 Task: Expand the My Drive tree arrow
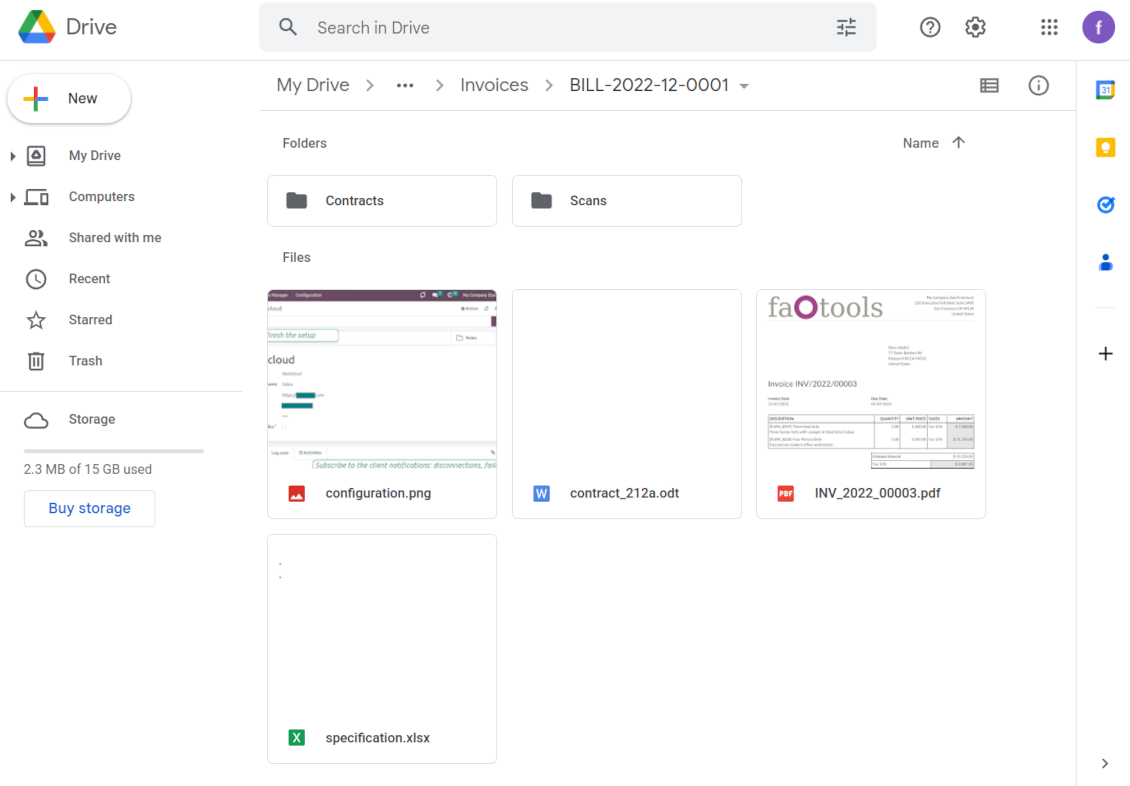[x=13, y=156]
